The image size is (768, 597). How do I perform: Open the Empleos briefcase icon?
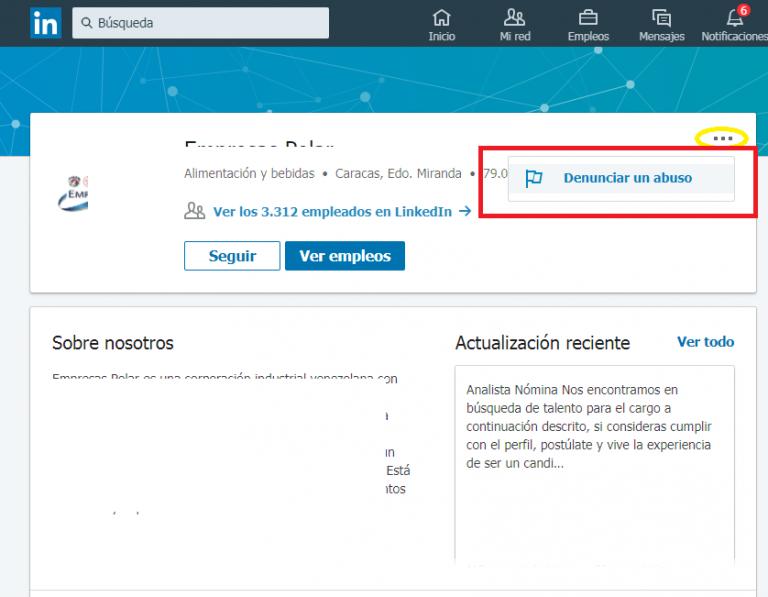click(588, 18)
